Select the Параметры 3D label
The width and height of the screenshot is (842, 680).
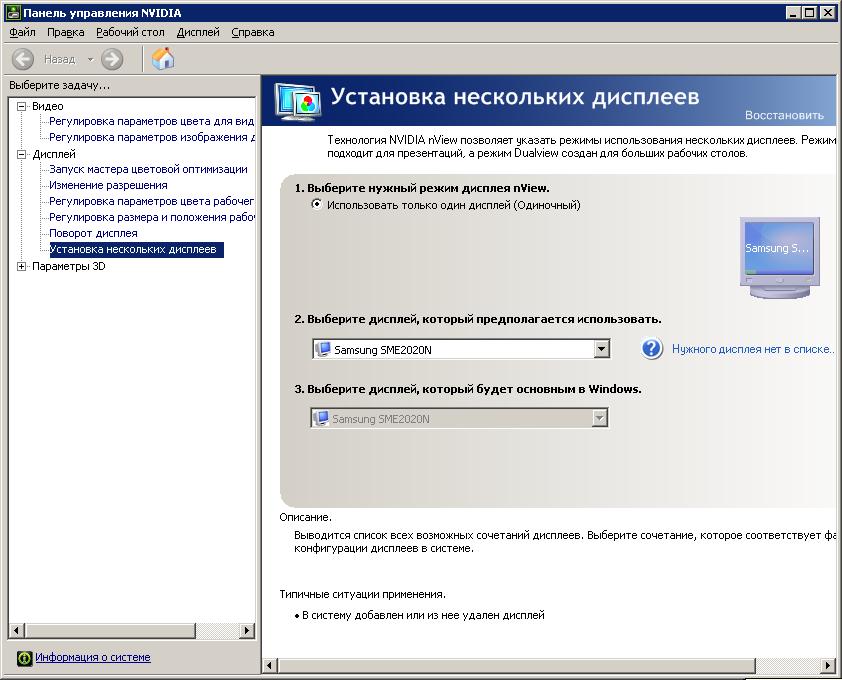point(68,266)
